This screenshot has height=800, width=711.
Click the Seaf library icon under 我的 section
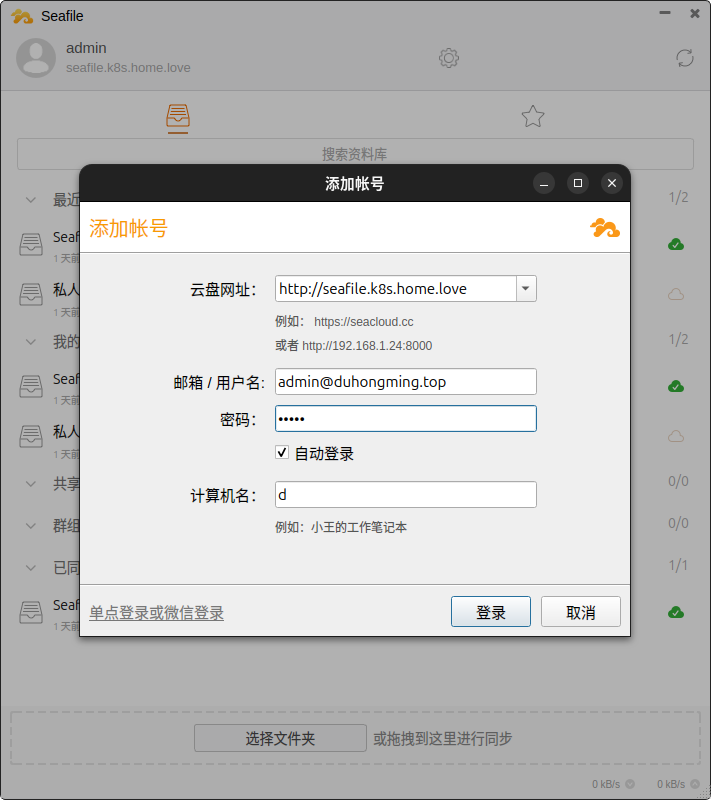31,386
